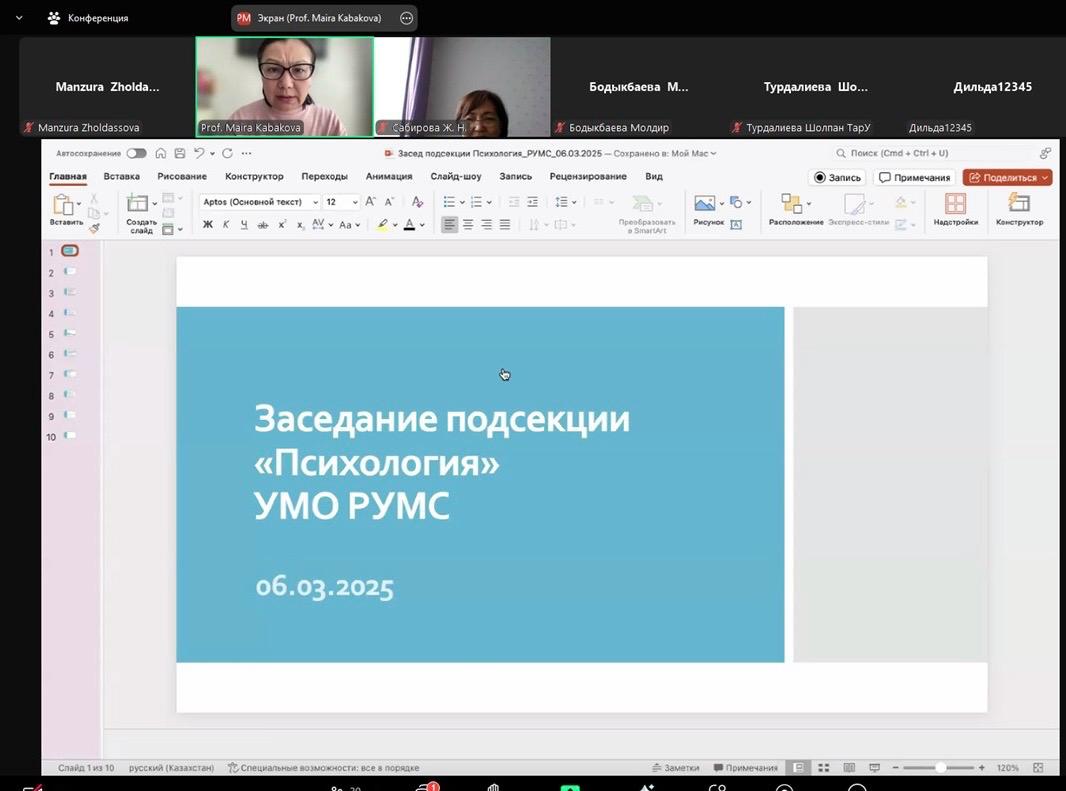Insert a text box with the A icon
The height and width of the screenshot is (791, 1066).
(x=736, y=224)
